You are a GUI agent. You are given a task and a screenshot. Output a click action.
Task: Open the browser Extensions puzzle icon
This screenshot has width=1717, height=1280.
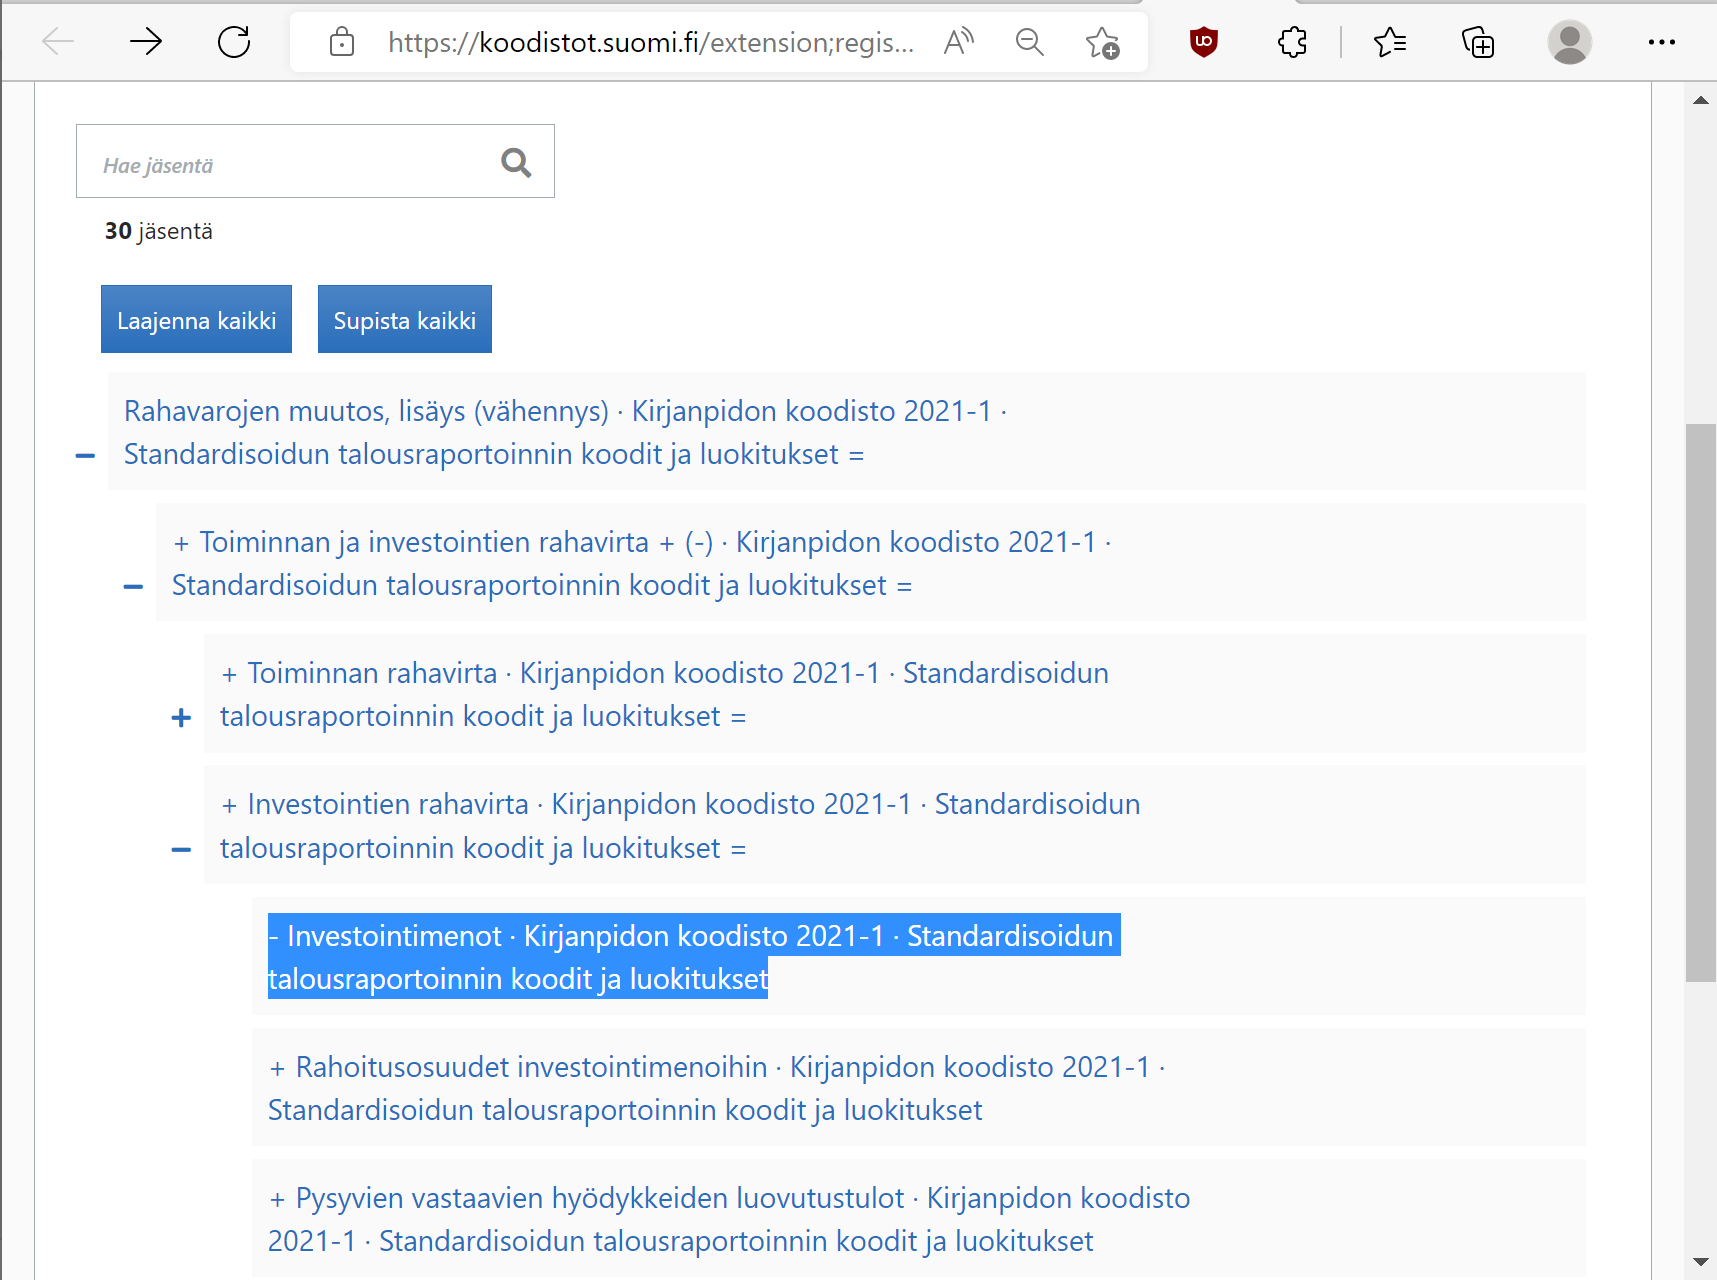click(x=1292, y=42)
